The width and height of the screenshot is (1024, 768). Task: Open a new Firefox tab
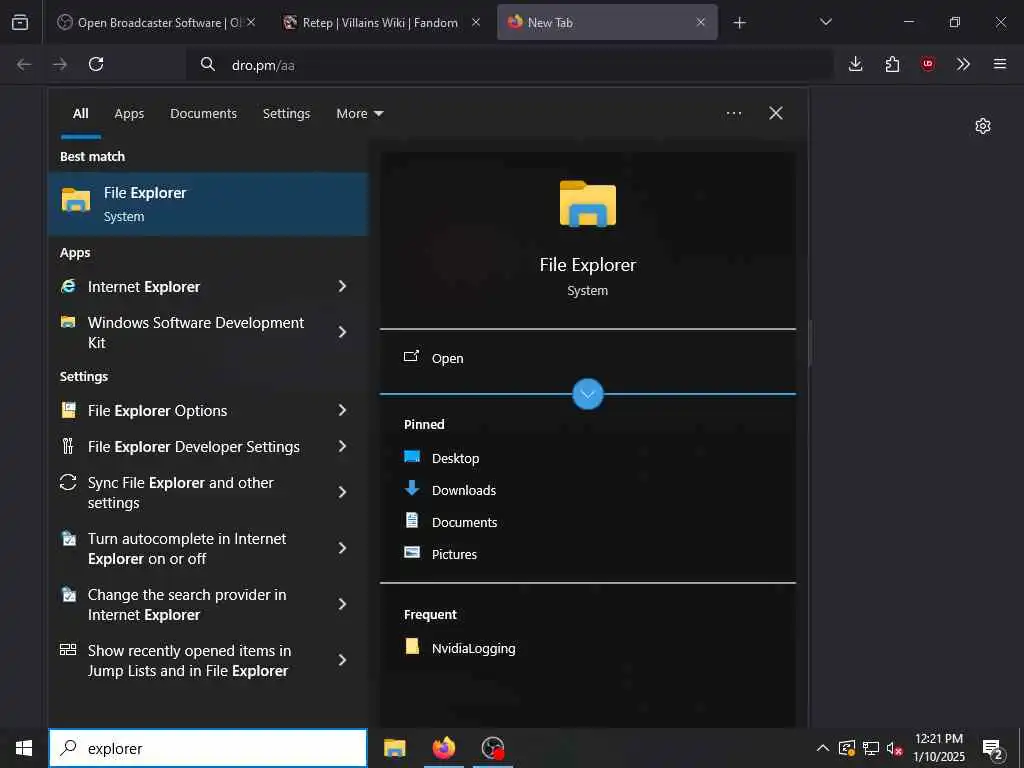[x=739, y=23]
